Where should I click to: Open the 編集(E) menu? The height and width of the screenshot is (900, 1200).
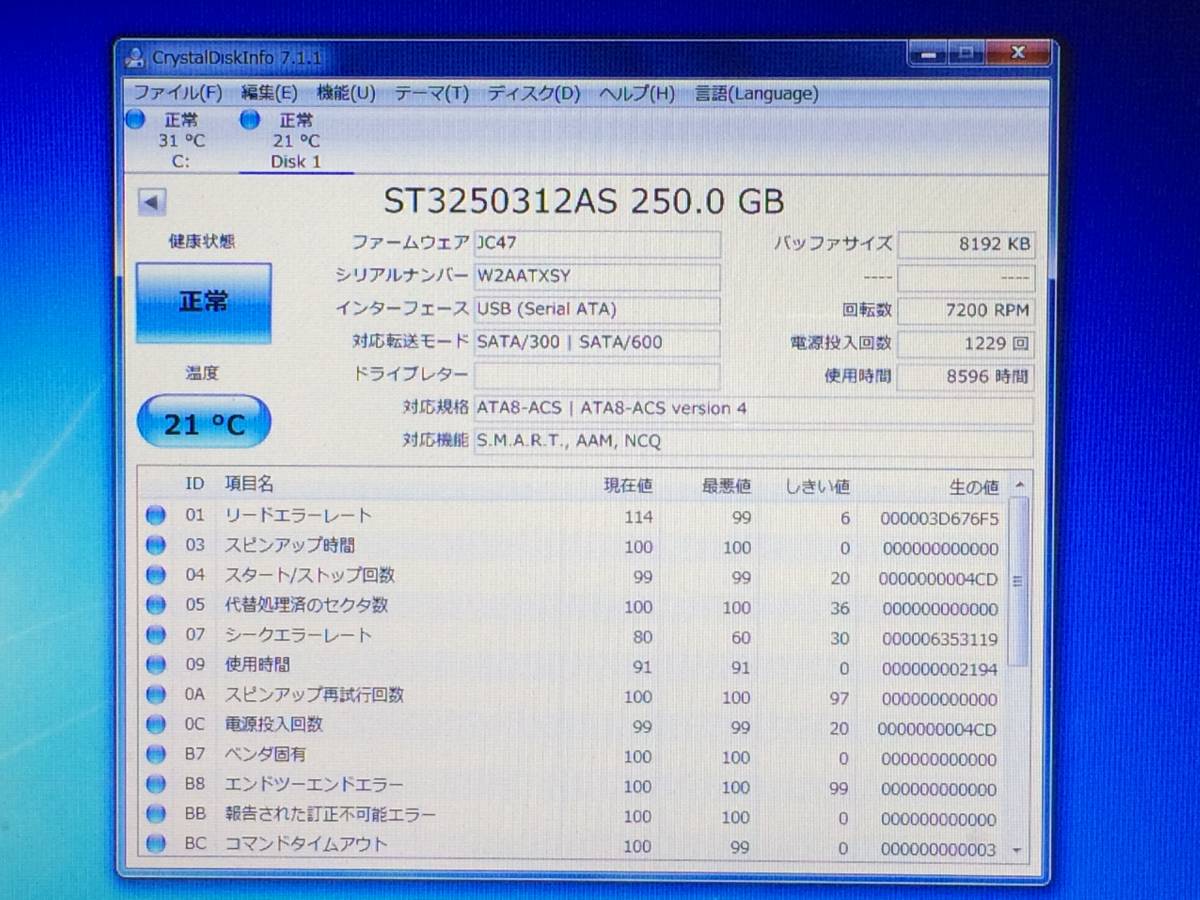tap(269, 93)
